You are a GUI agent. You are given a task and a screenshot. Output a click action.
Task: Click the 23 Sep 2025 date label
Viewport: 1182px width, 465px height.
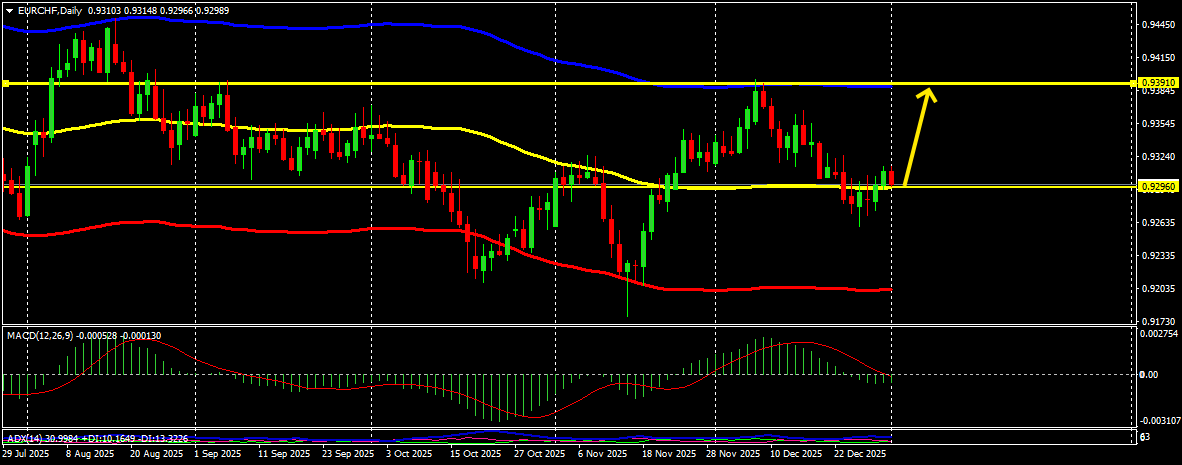tap(348, 454)
